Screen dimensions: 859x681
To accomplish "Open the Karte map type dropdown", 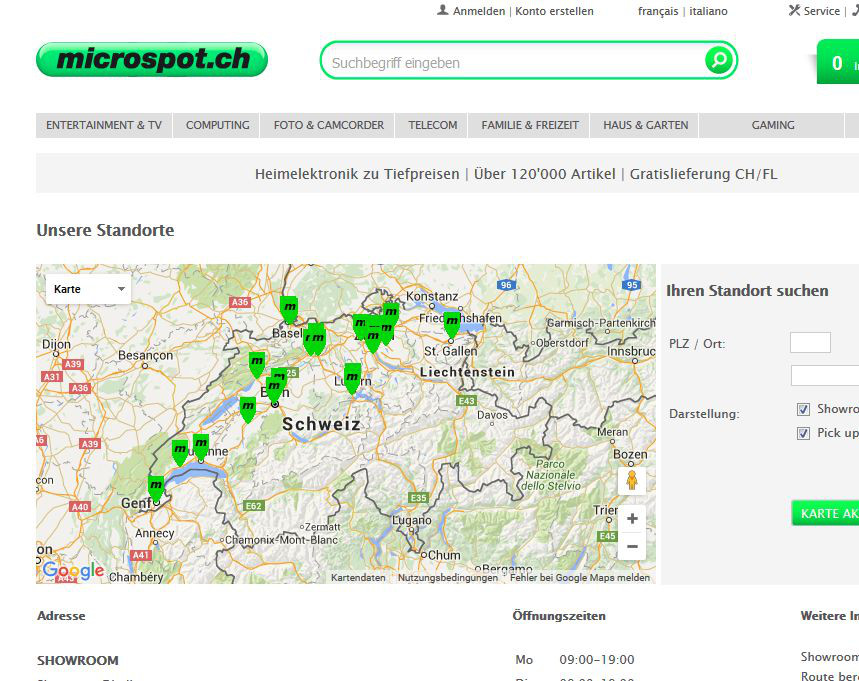I will tap(88, 289).
